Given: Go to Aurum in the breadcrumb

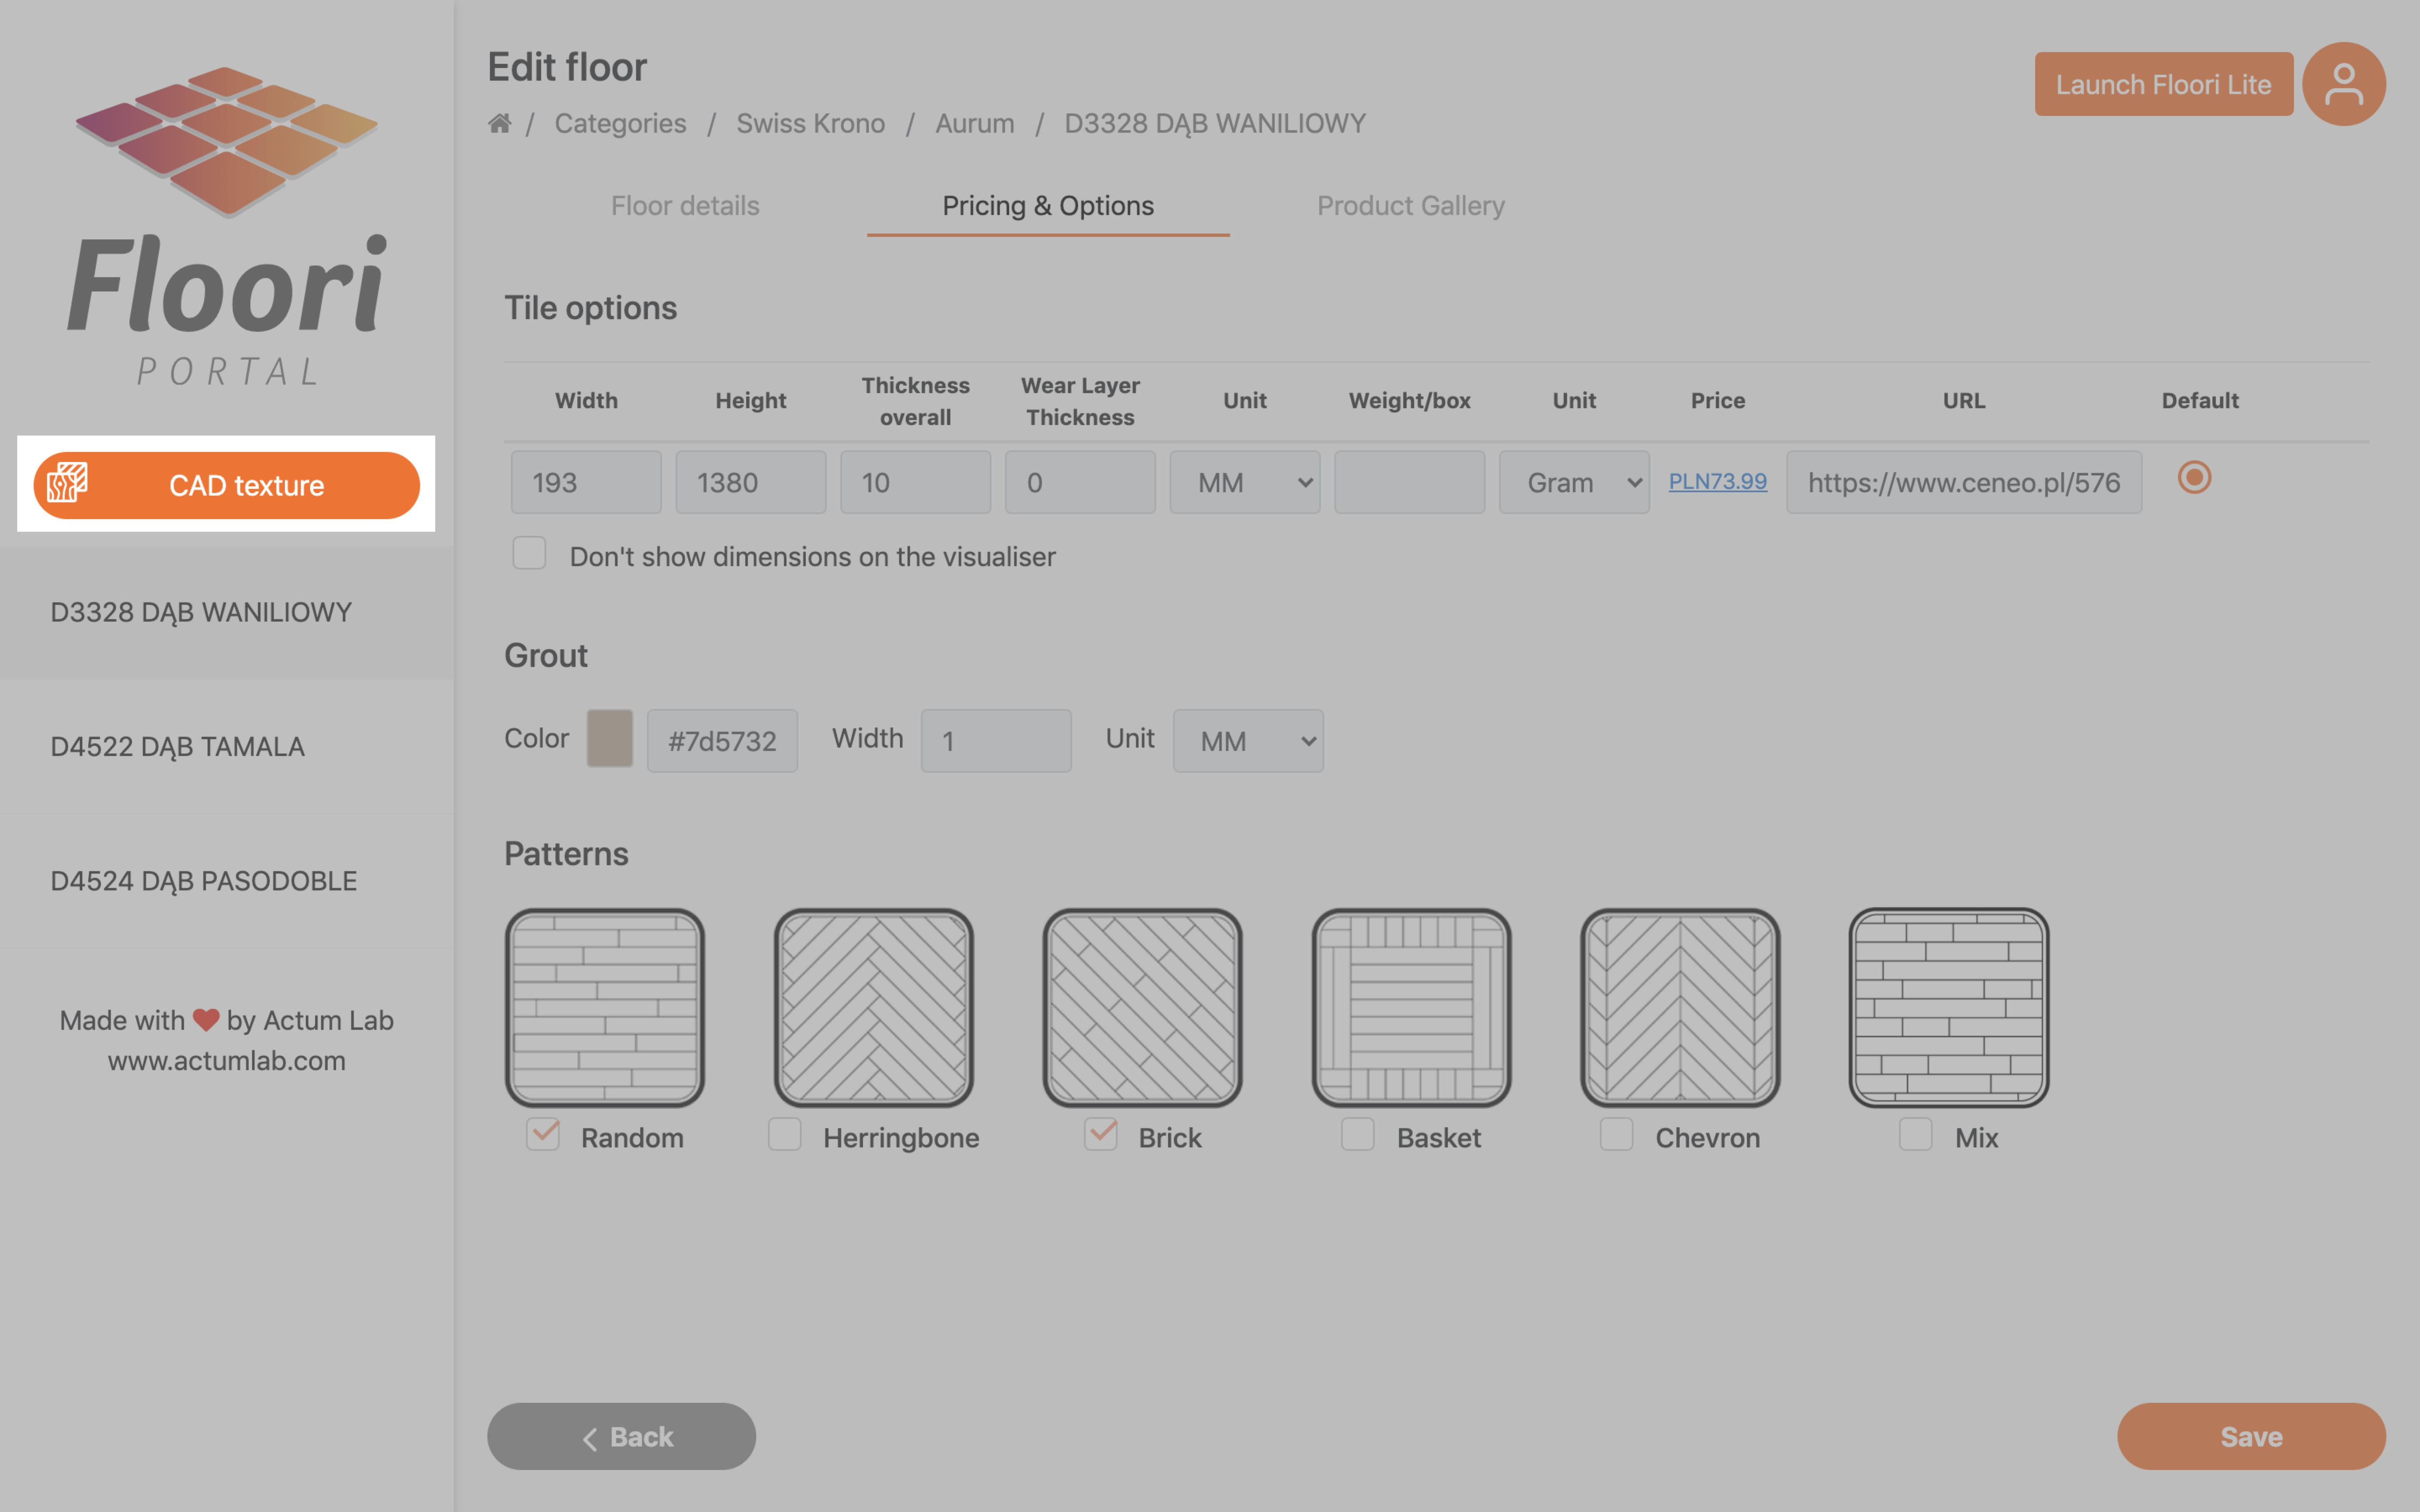Looking at the screenshot, I should click(975, 123).
